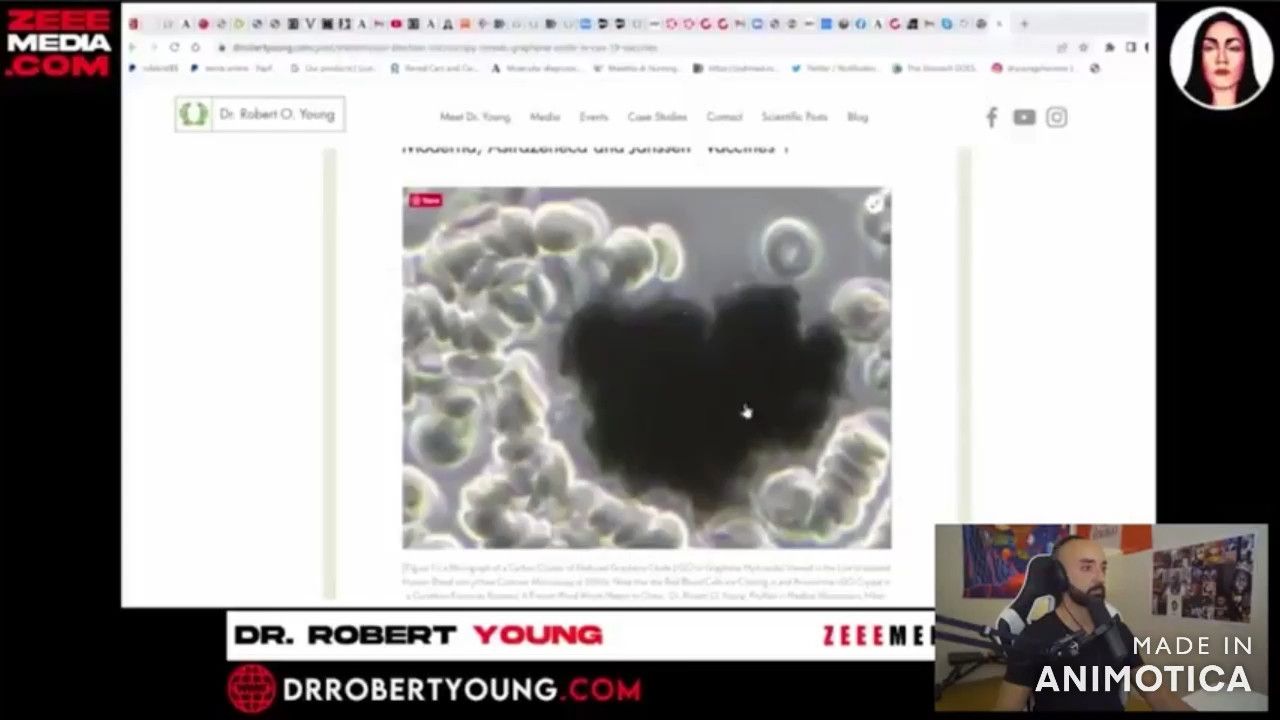Open the Instagram profile icon
The image size is (1280, 720).
[x=1057, y=118]
